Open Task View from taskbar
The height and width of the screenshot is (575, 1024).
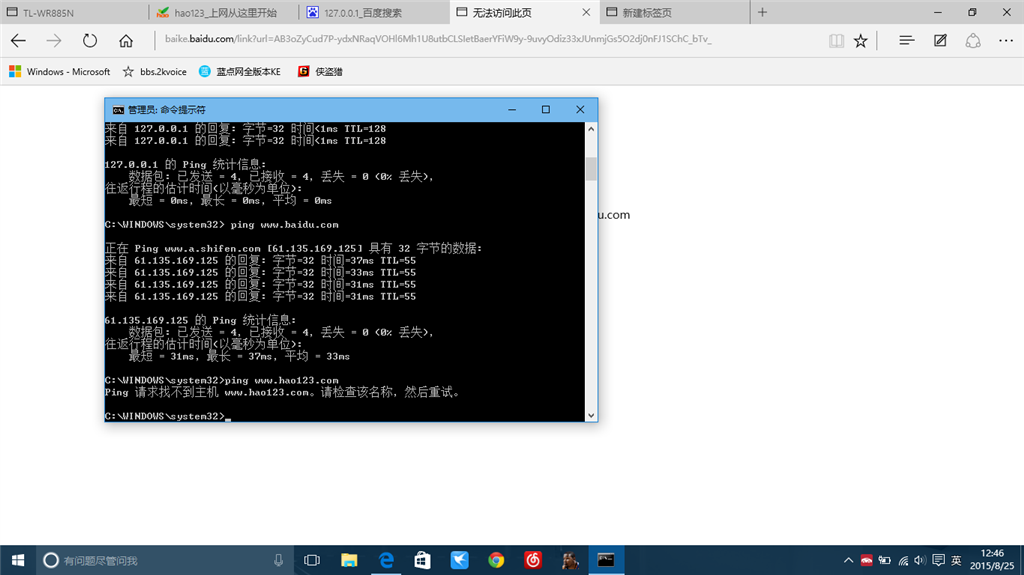[x=312, y=560]
